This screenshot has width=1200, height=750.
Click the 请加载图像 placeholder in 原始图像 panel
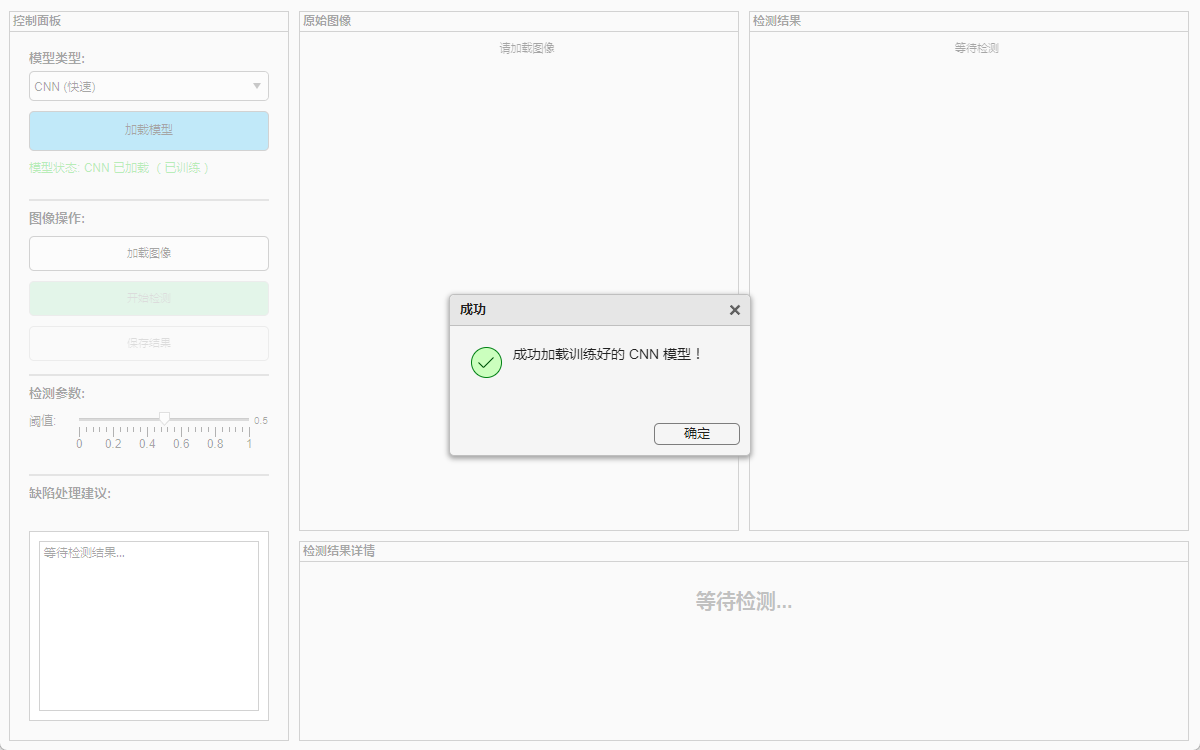pyautogui.click(x=527, y=48)
